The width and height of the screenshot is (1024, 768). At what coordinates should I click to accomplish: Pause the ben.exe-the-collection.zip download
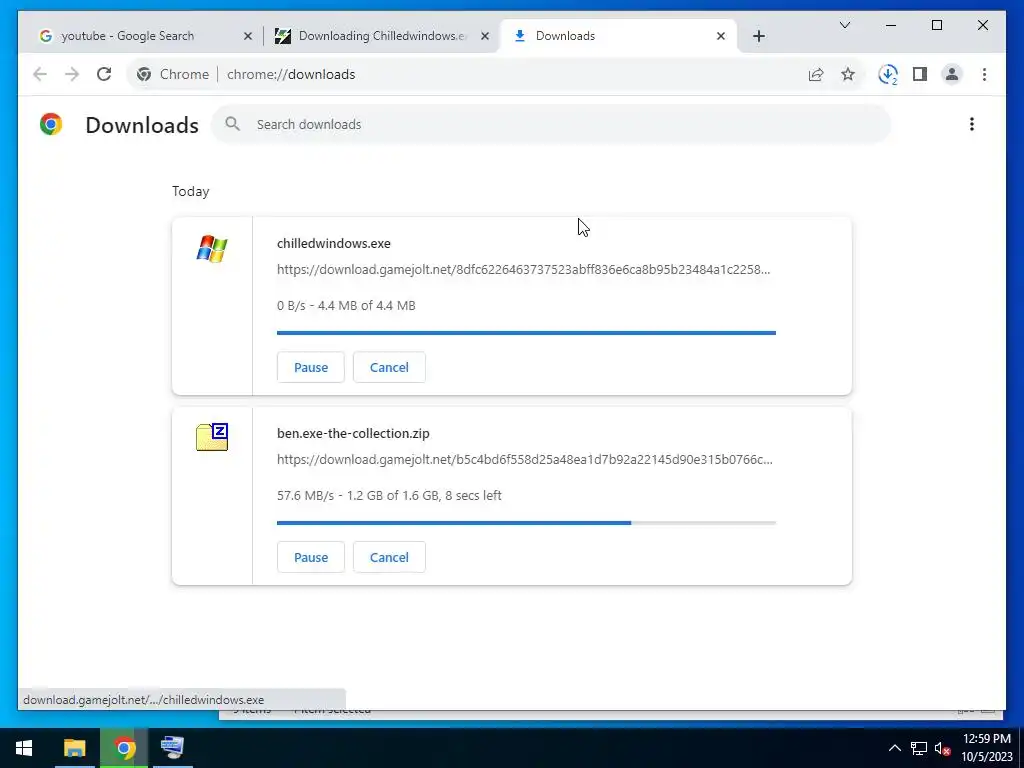311,557
